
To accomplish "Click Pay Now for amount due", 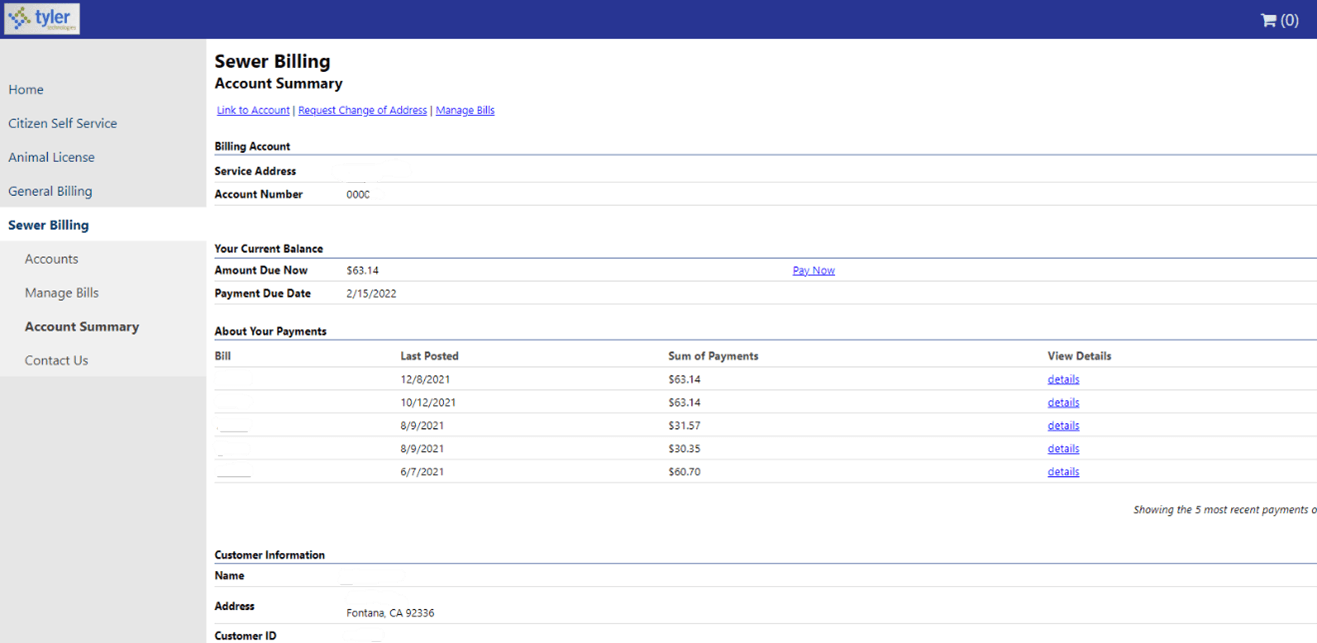I will [x=813, y=271].
